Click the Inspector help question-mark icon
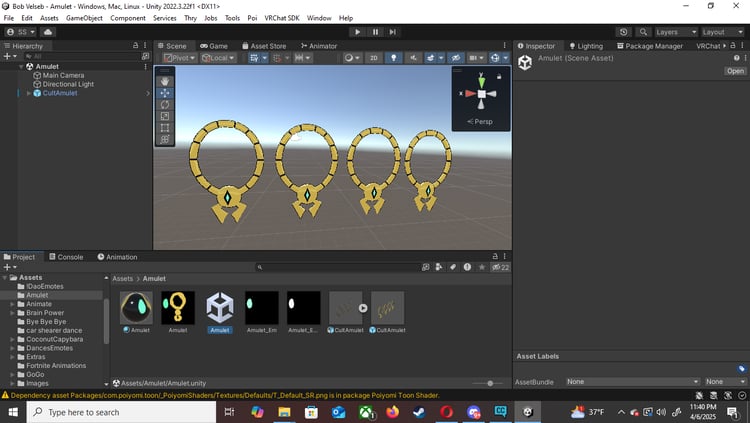Screen dimensions: 750x423 click(736, 58)
